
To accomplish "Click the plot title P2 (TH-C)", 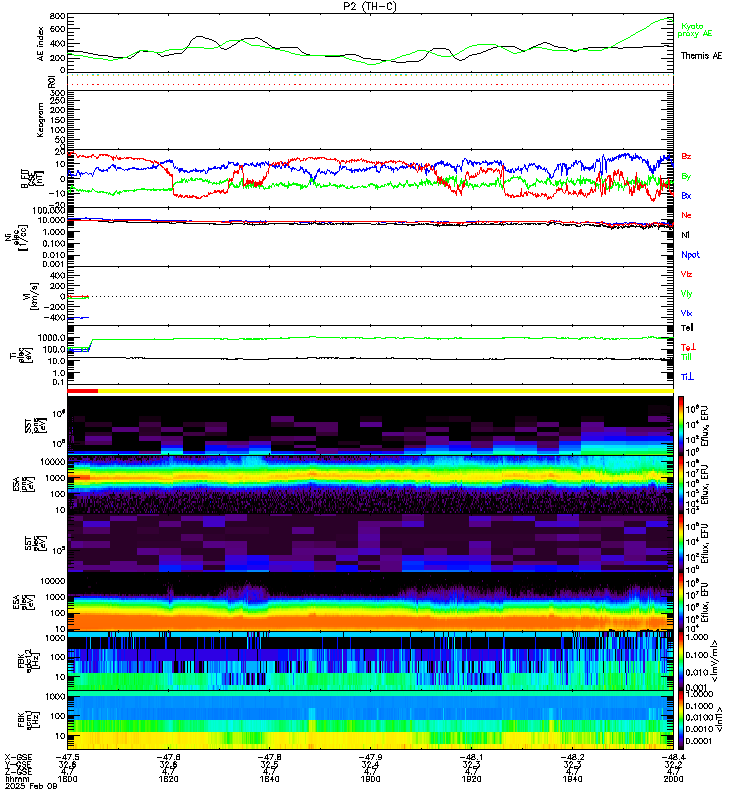I will click(x=370, y=6).
